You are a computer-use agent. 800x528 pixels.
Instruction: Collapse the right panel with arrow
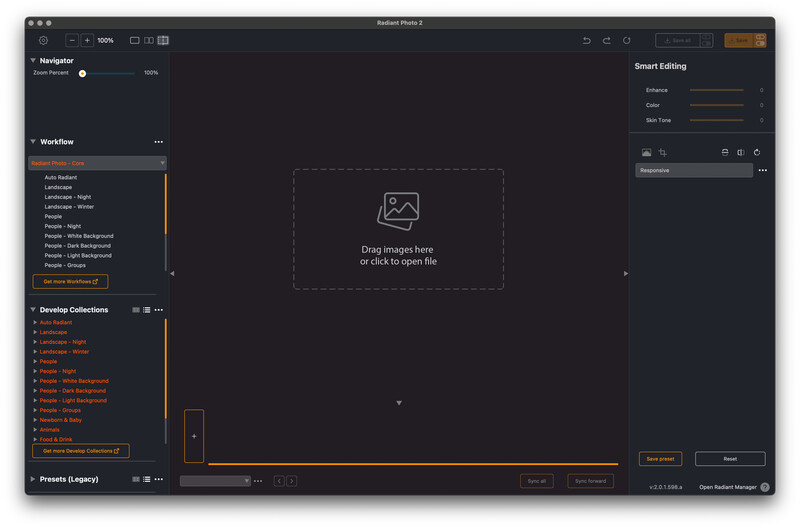pyautogui.click(x=626, y=273)
